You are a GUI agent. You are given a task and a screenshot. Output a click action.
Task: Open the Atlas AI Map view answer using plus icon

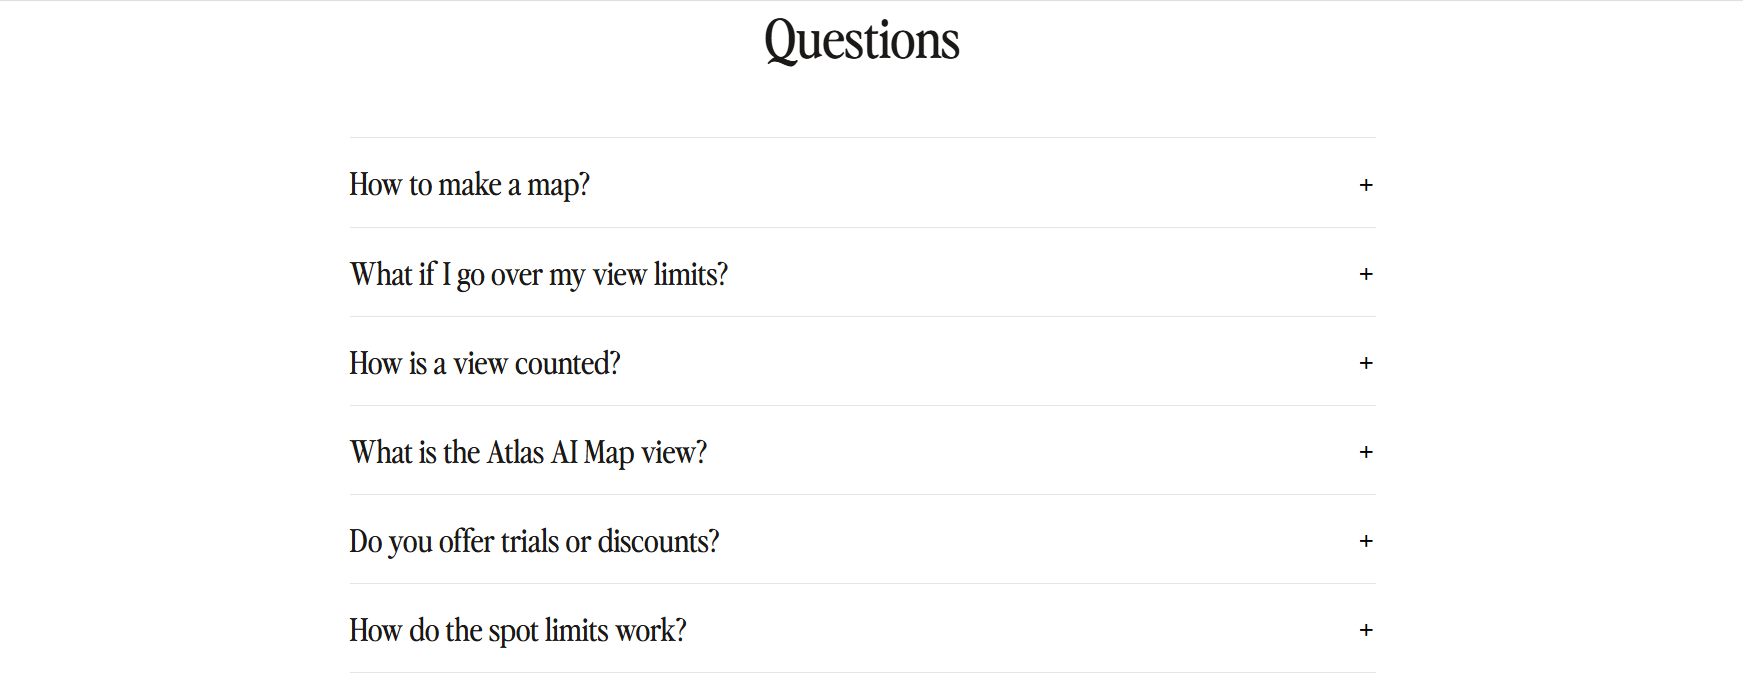(1366, 452)
